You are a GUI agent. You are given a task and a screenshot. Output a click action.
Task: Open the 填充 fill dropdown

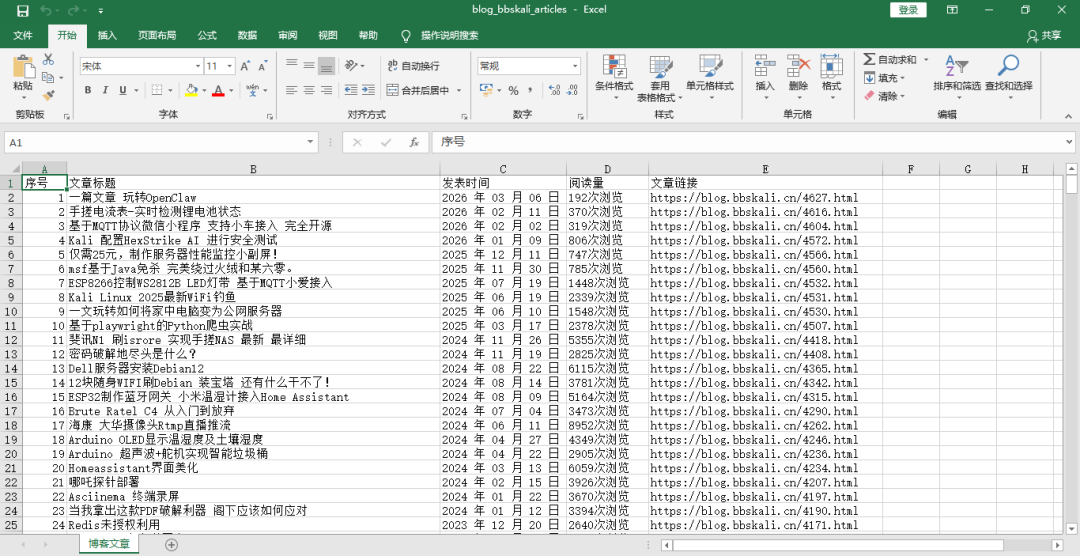pos(884,79)
